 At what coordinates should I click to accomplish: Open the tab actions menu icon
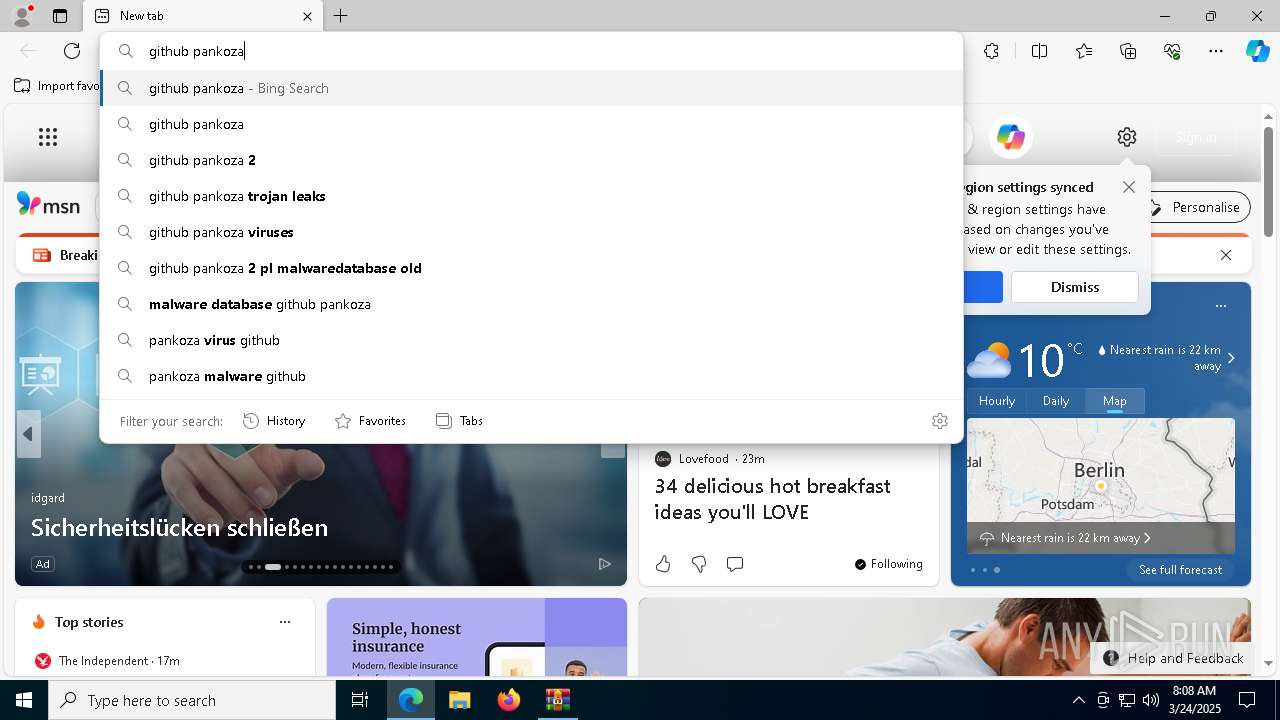60,16
